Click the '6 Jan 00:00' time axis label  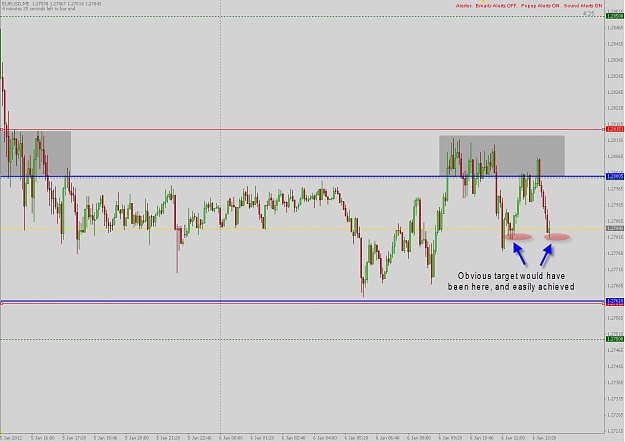[231, 438]
